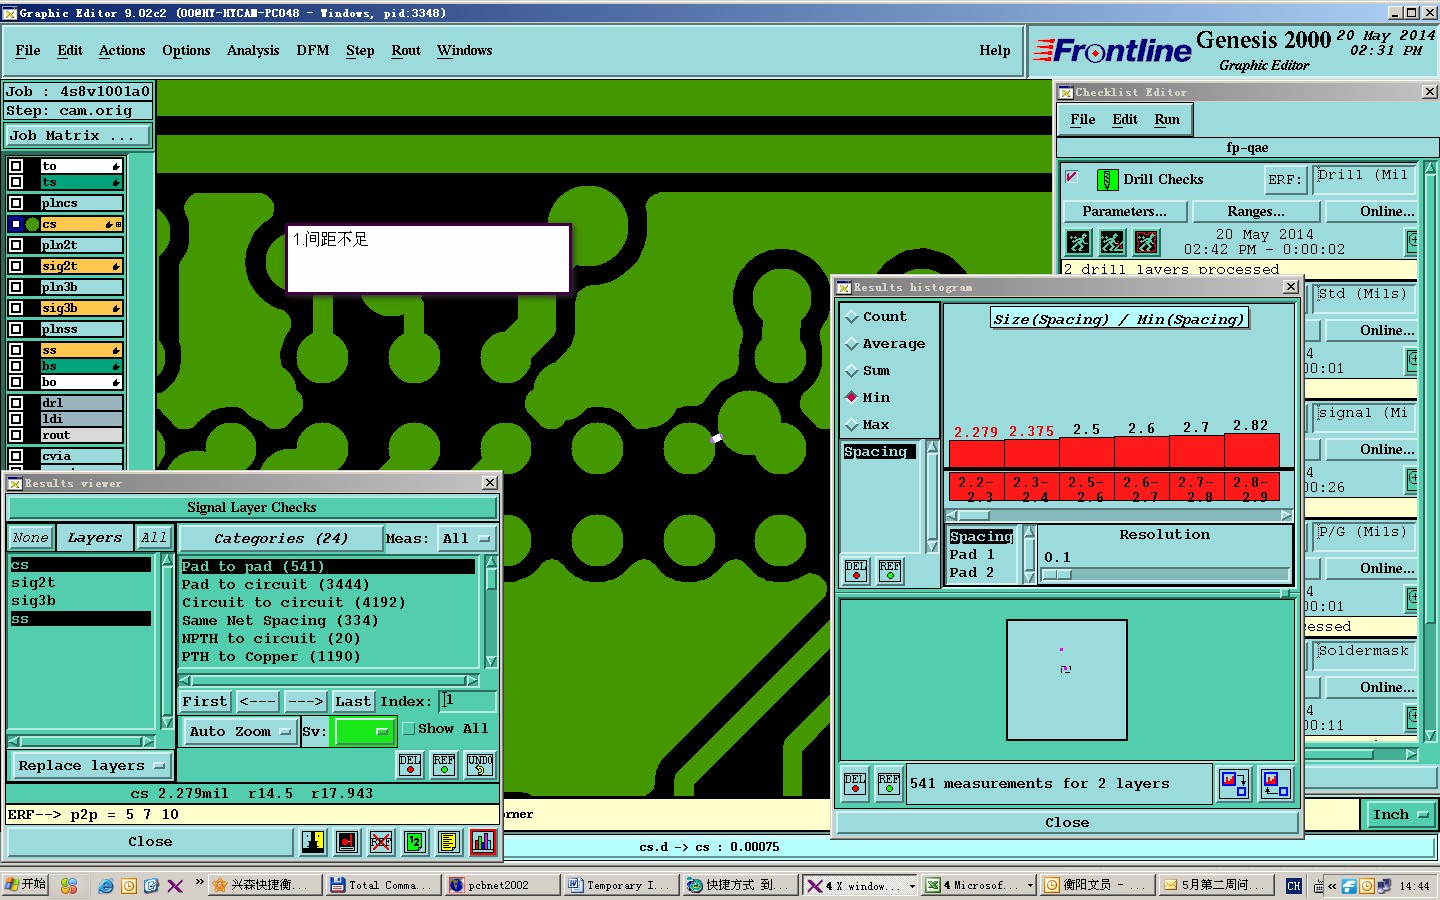Open the Start menu on the taskbar

(26, 885)
